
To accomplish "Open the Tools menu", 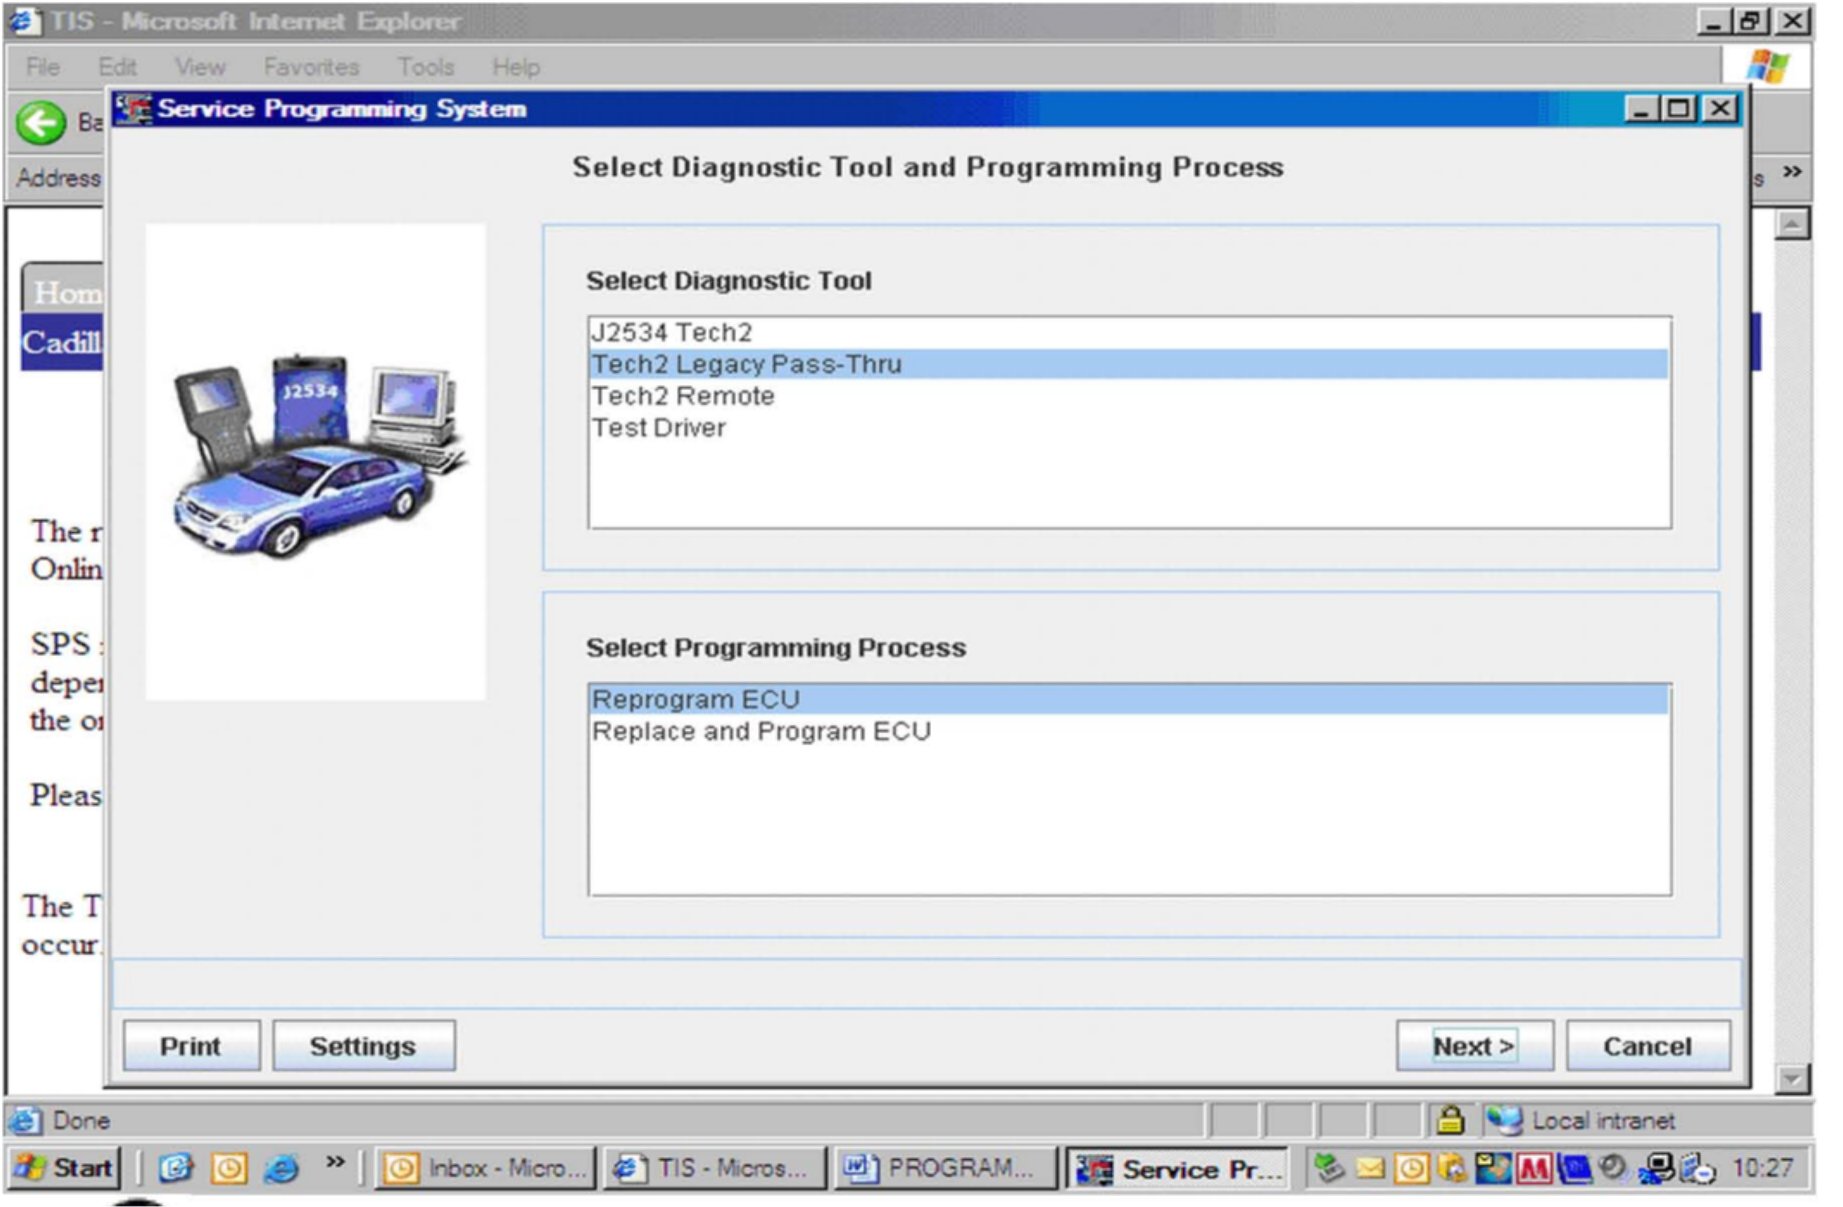I will point(425,67).
